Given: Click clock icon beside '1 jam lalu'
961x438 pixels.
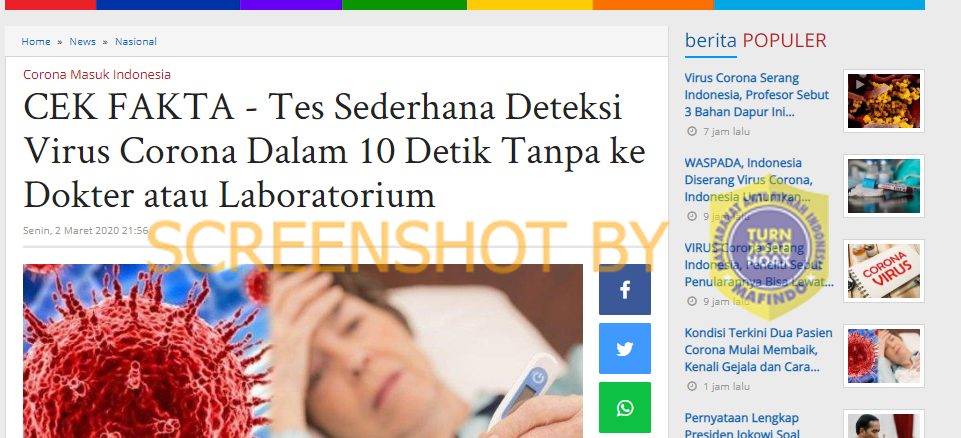Looking at the screenshot, I should [692, 387].
